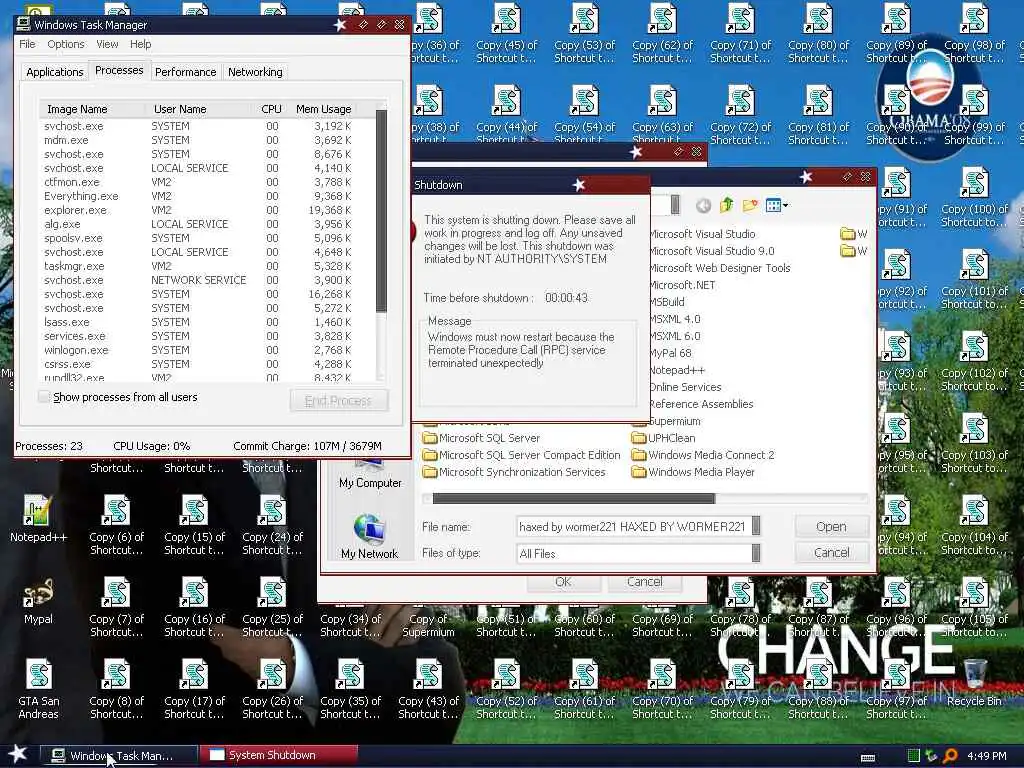
Task: Click OK in the rear dialog
Action: coord(564,581)
